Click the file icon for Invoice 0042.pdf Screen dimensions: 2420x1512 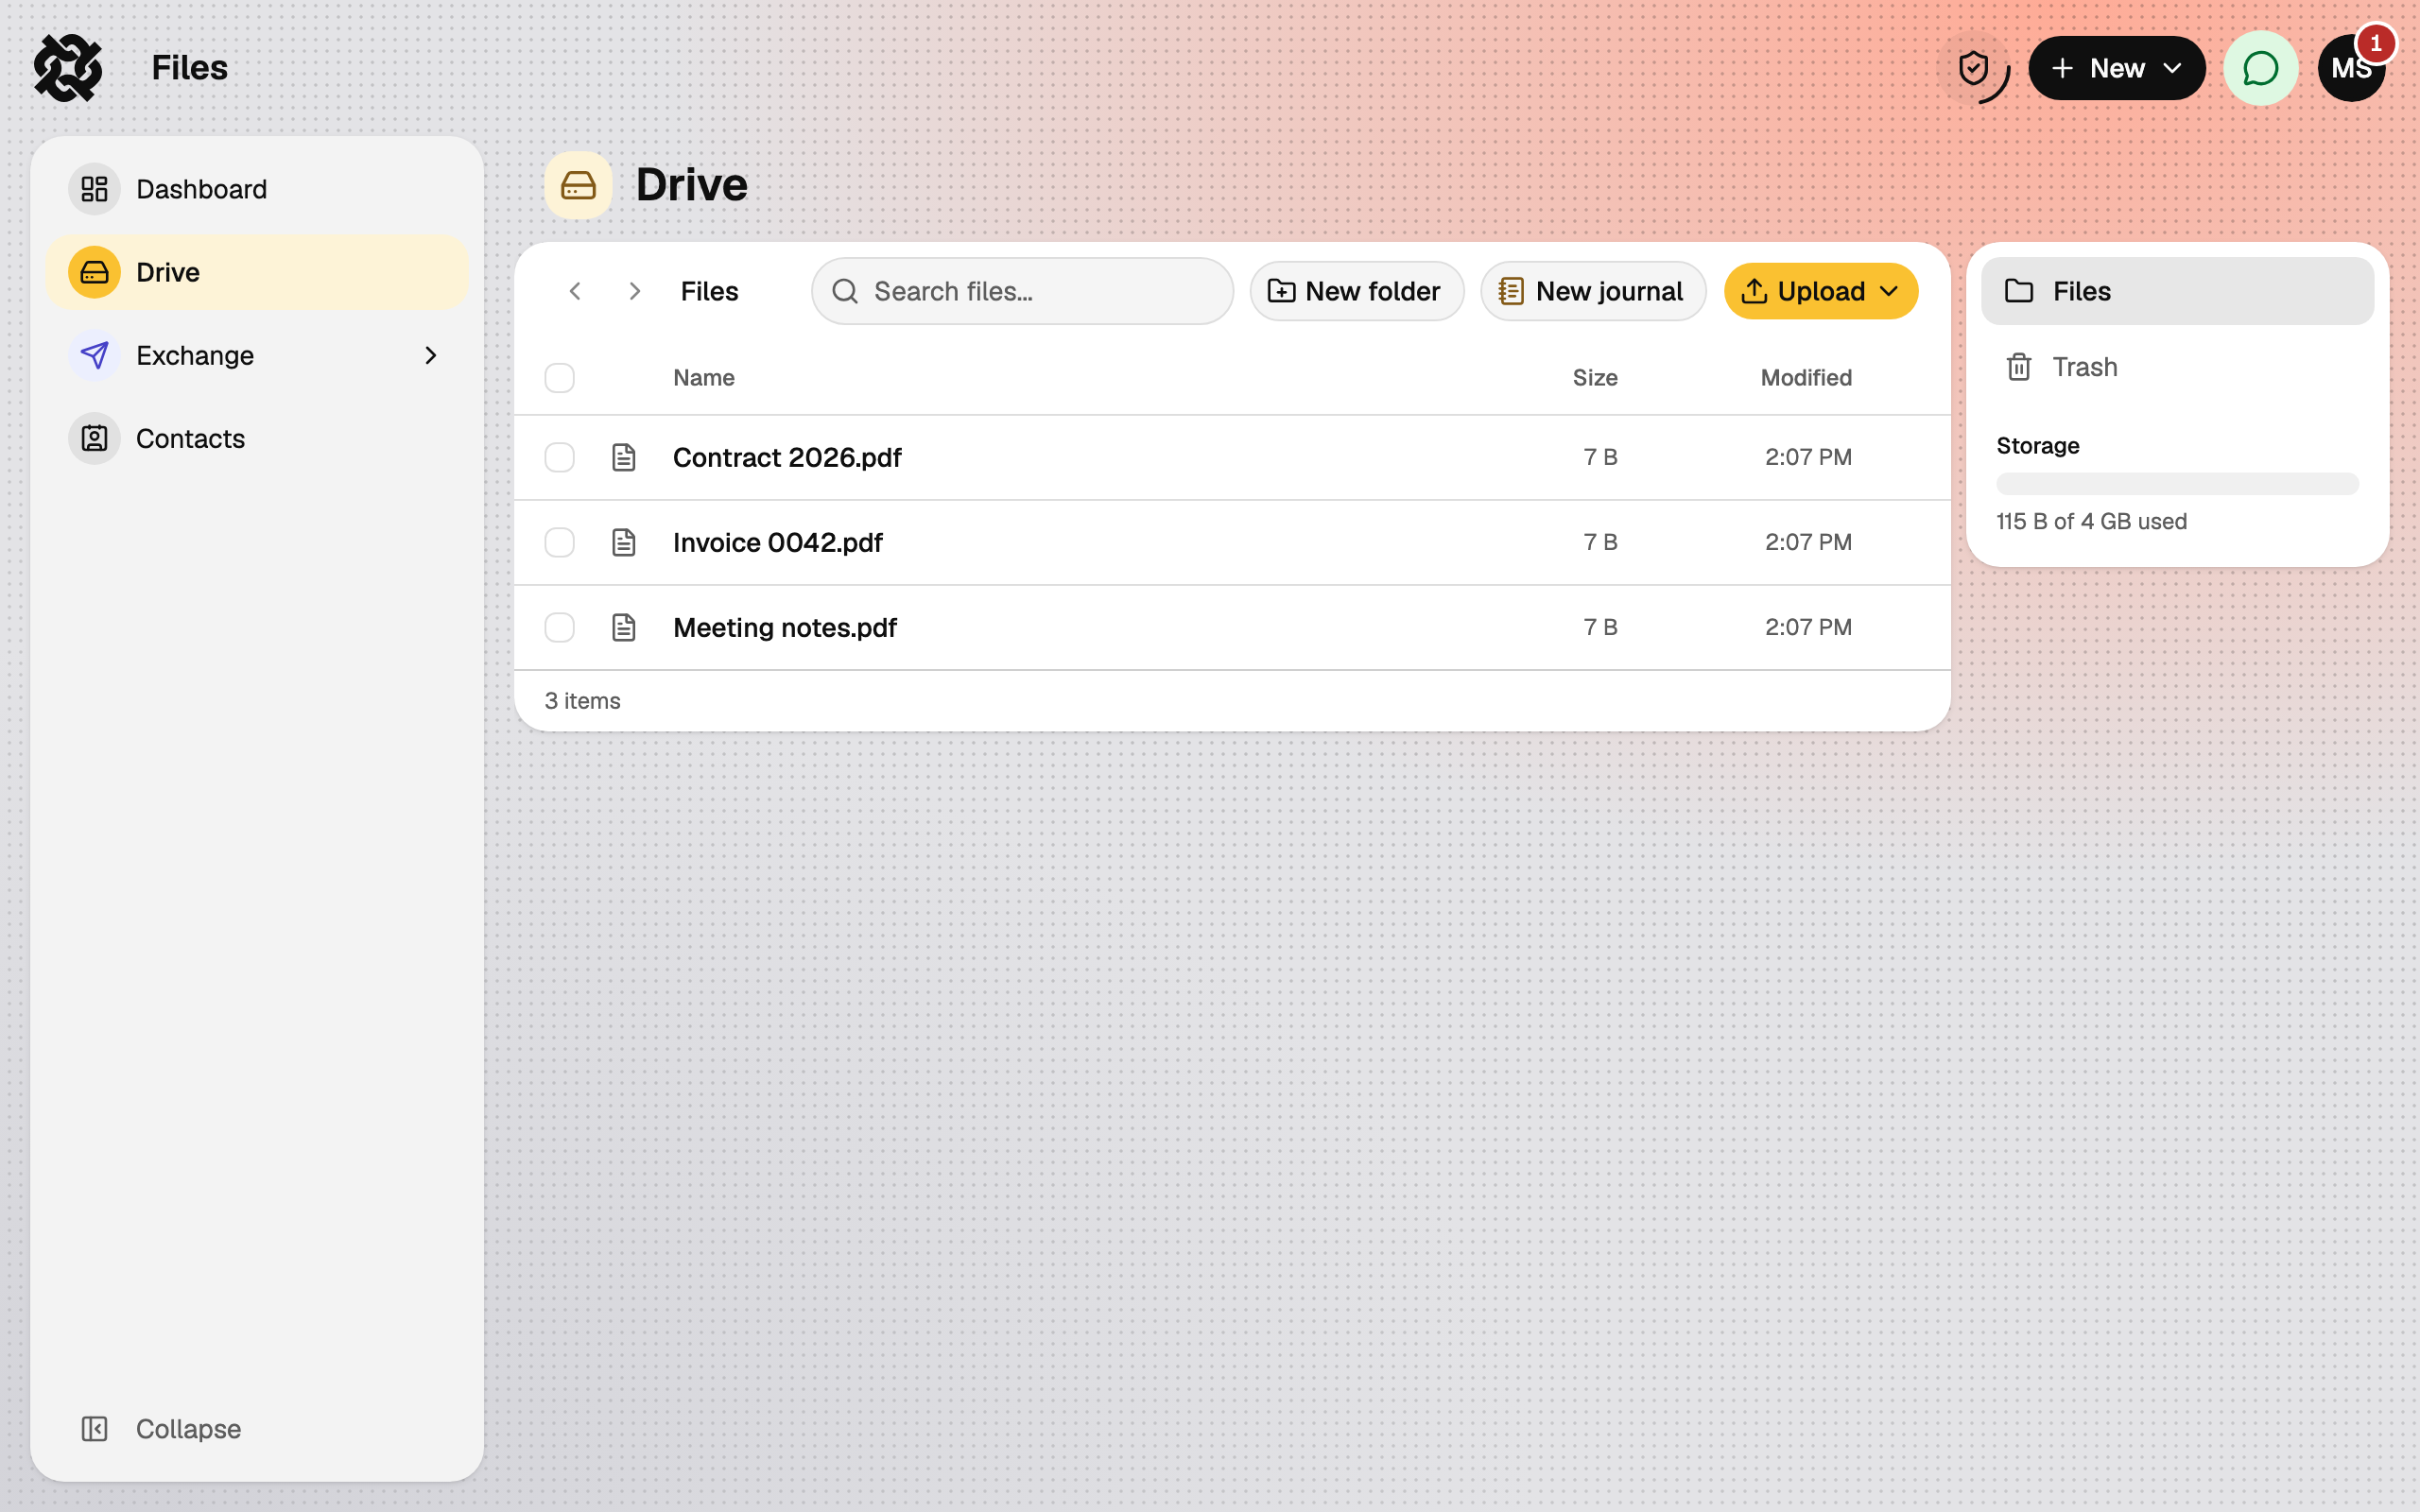(624, 542)
